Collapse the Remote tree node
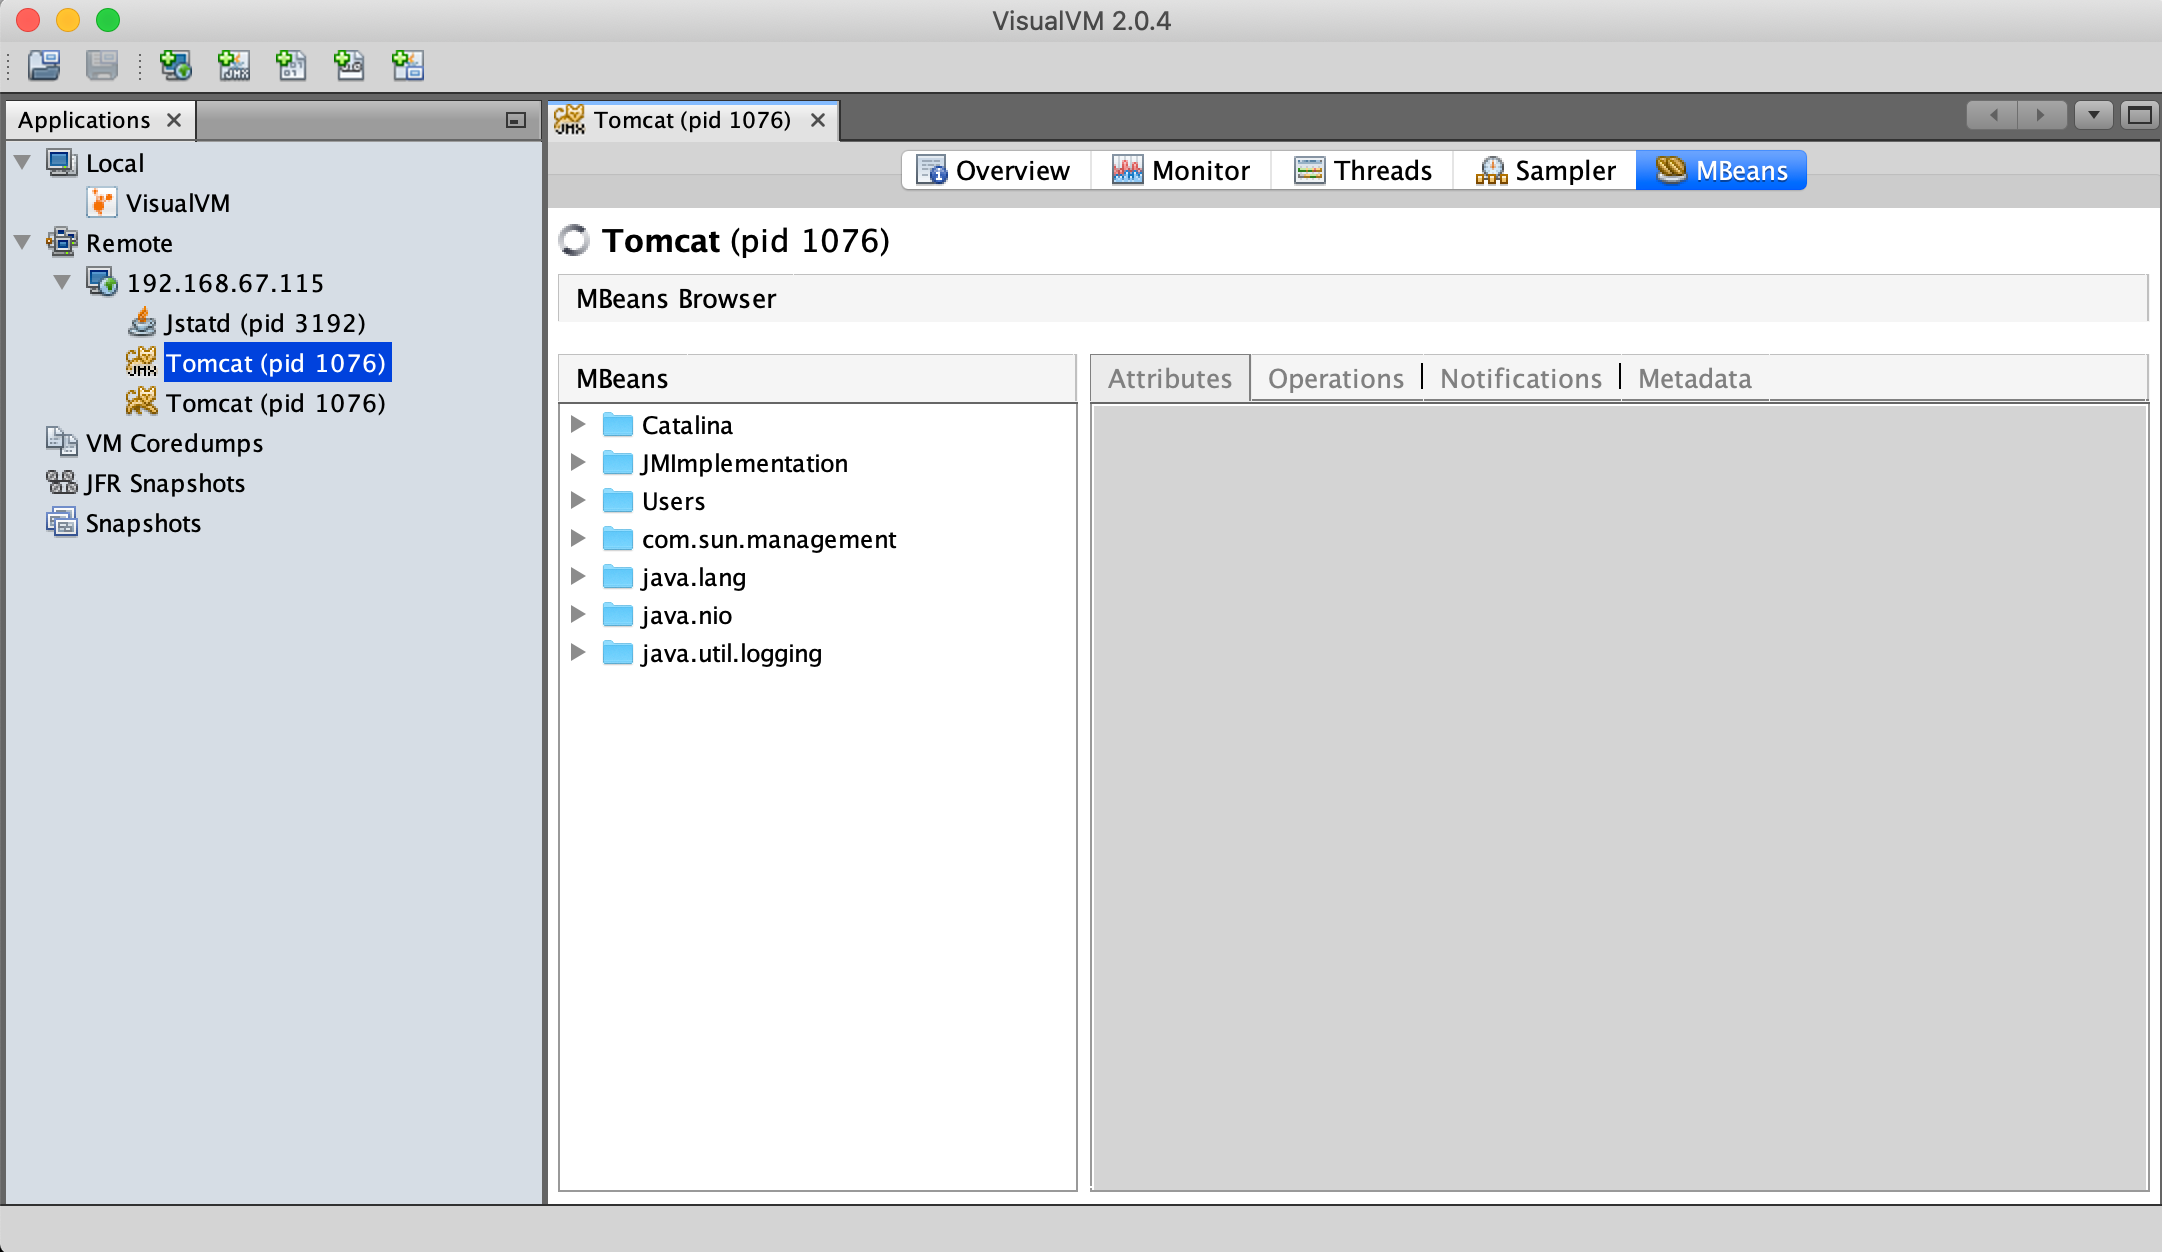 23,242
